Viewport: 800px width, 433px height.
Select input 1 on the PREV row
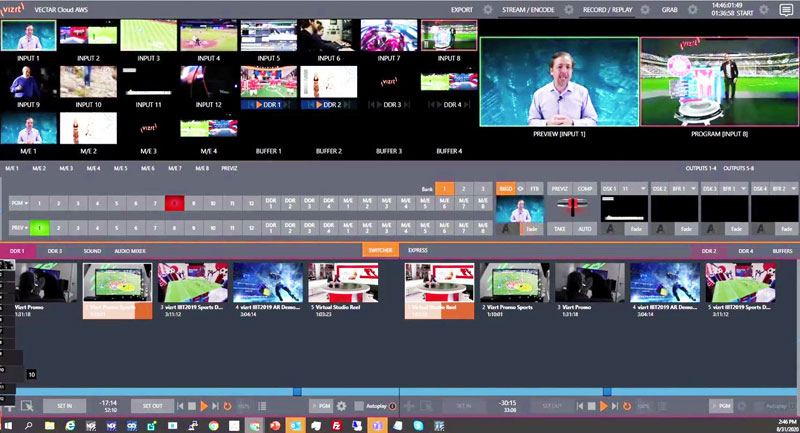point(39,227)
